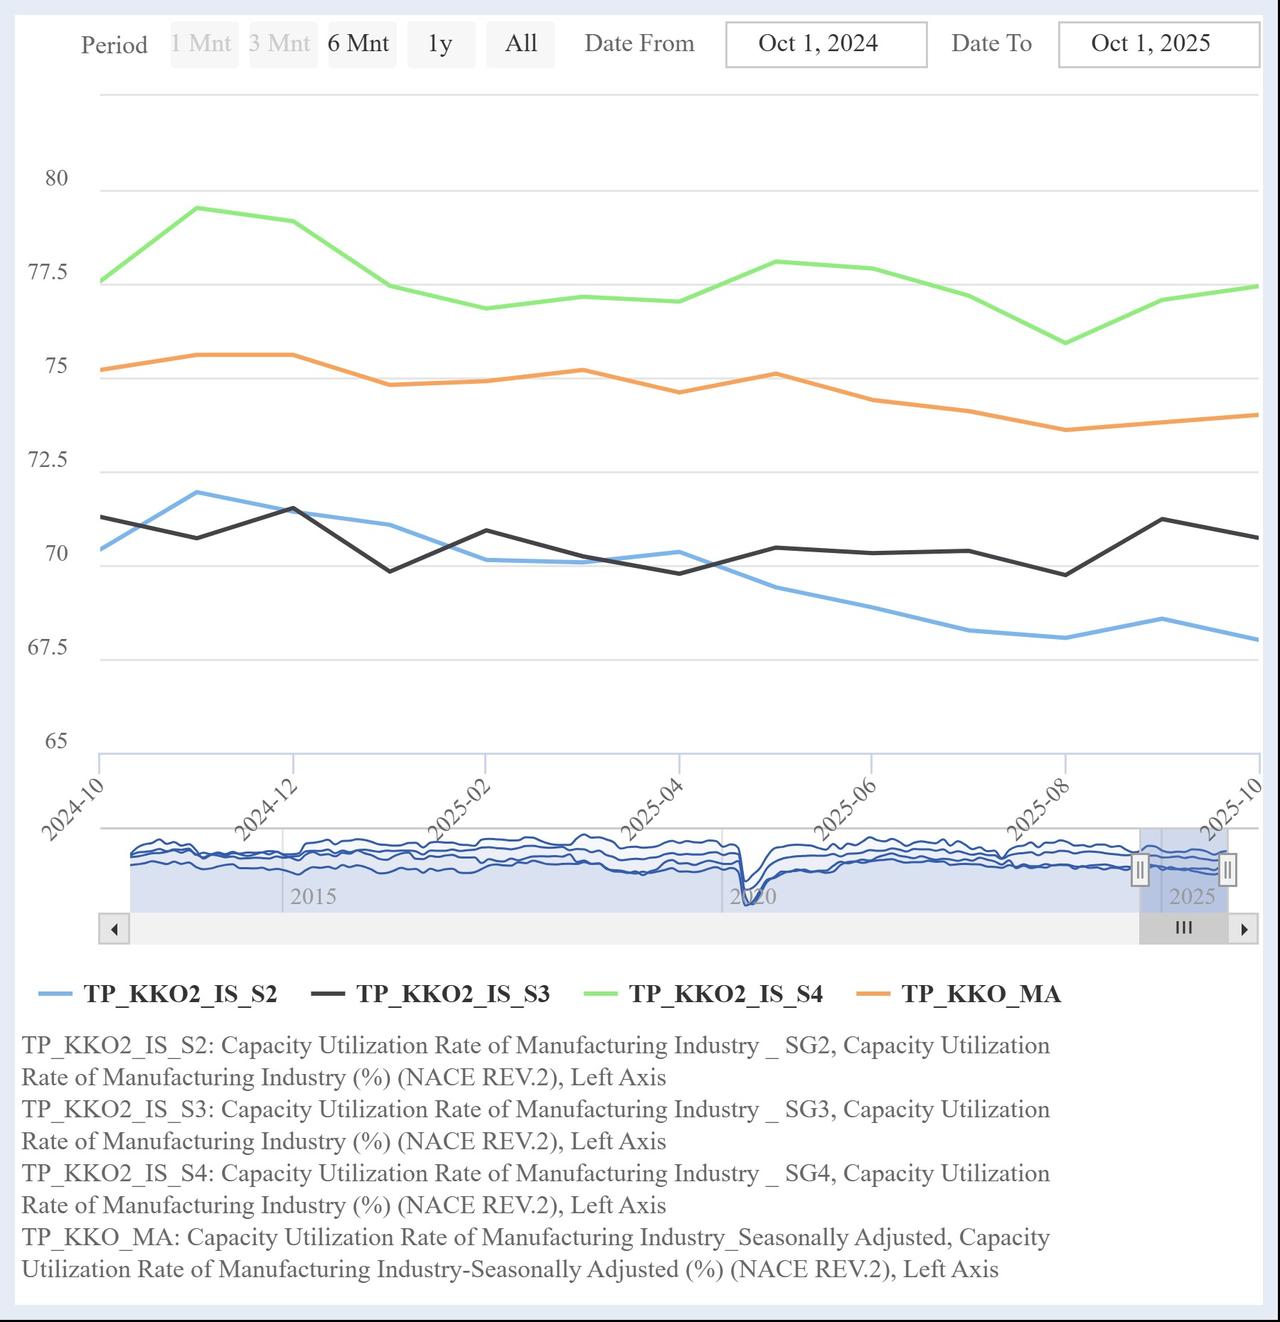Hide the TP_KKO_MA orange series

coord(960,994)
